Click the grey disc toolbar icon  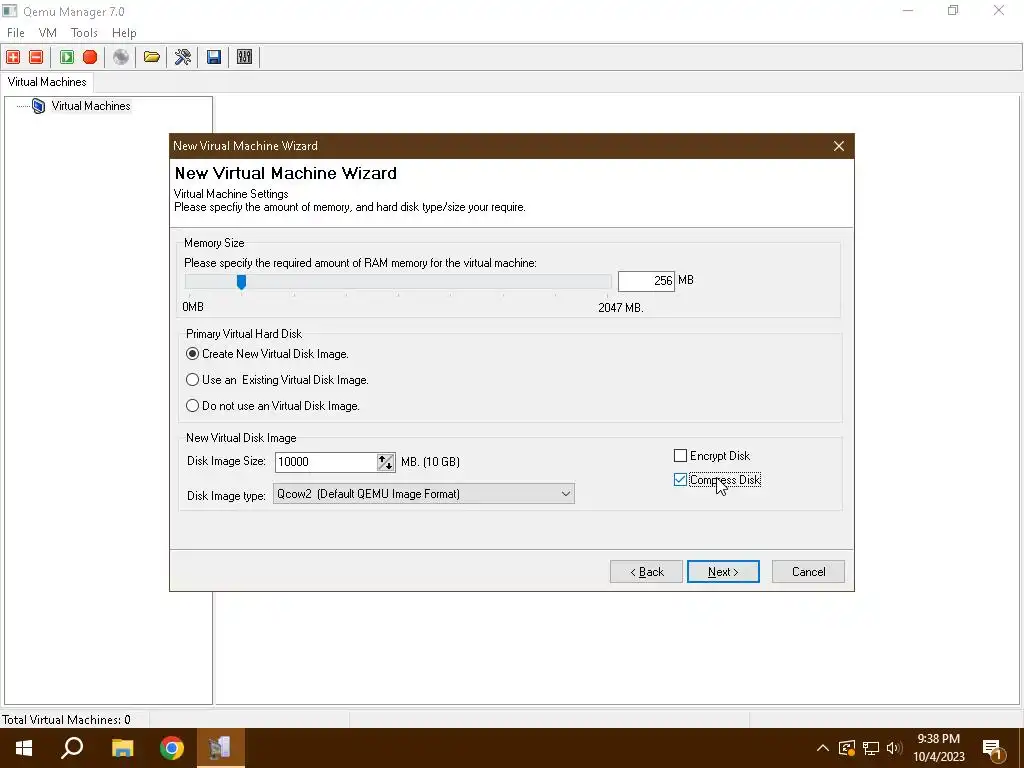121,57
